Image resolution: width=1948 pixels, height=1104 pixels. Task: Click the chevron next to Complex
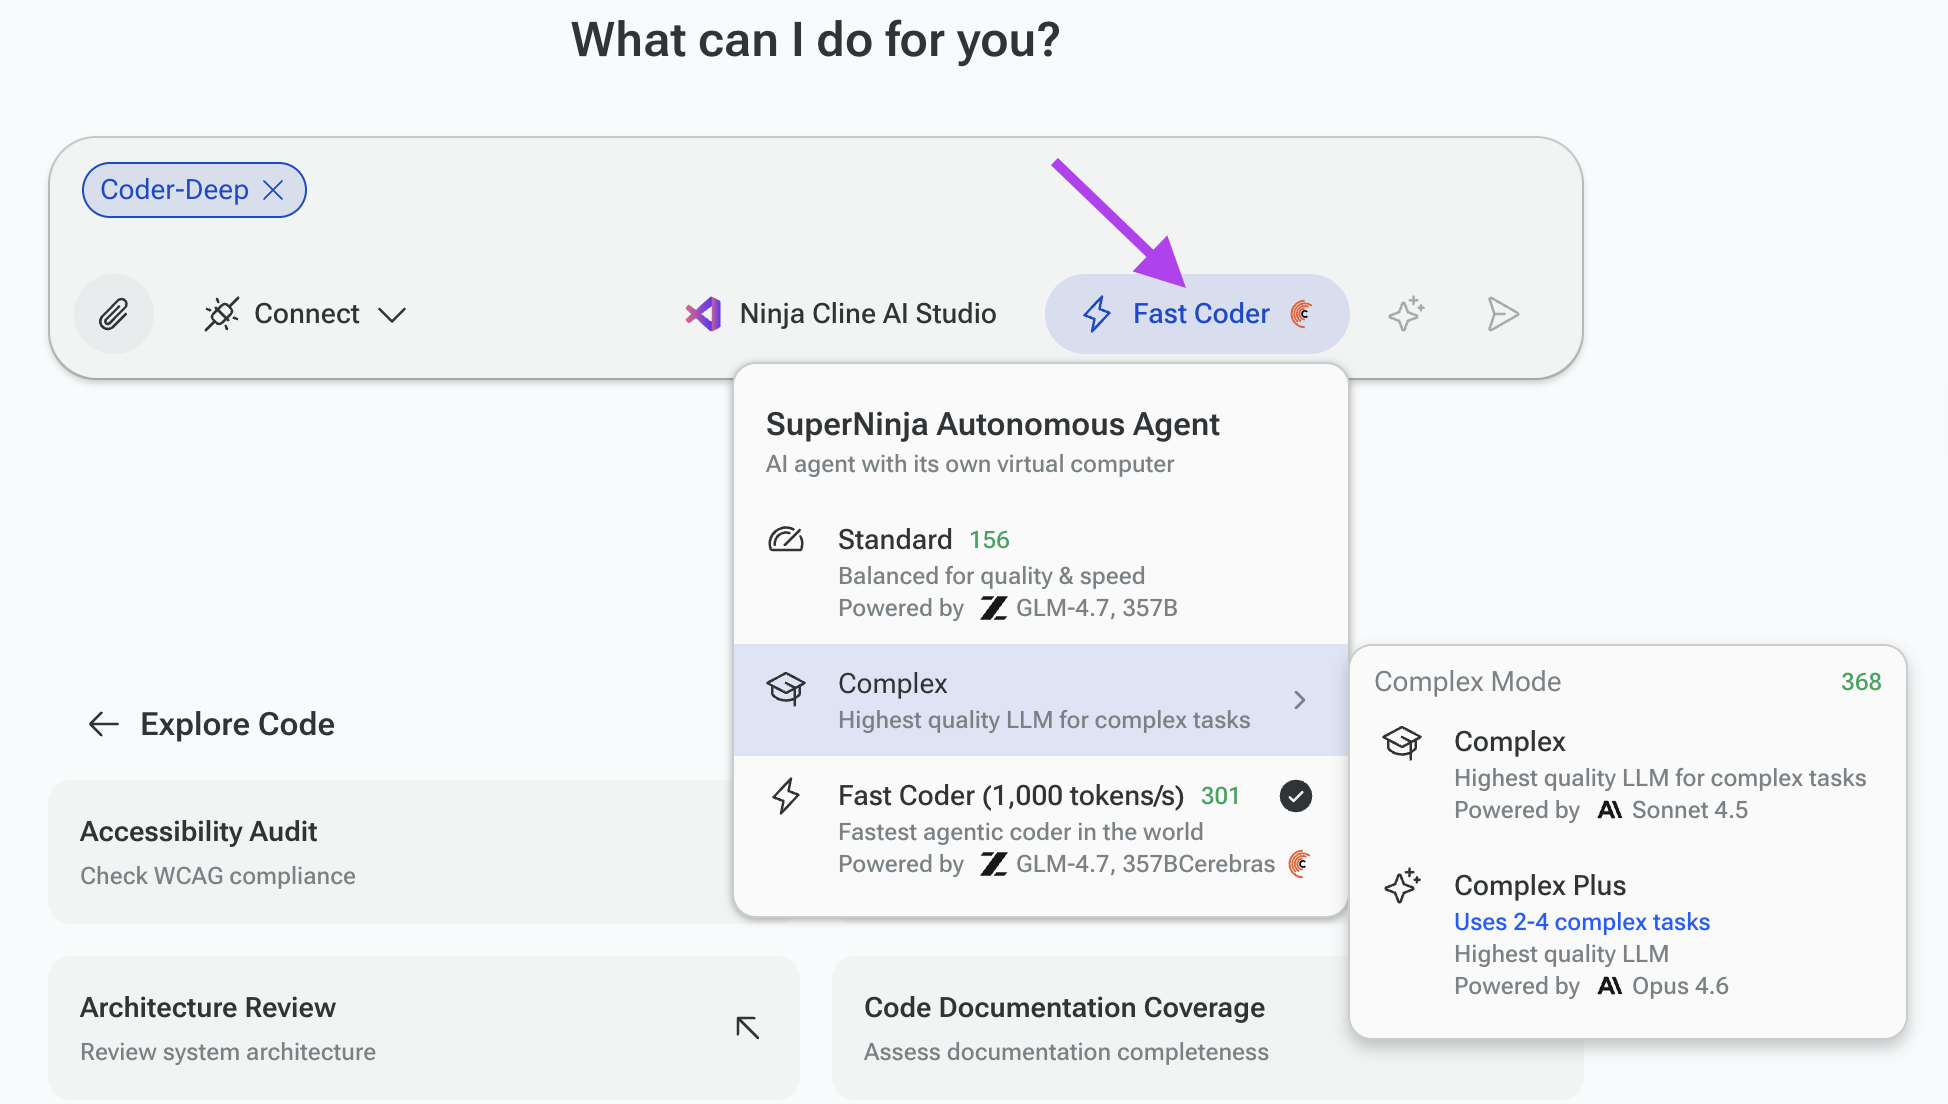[1300, 700]
